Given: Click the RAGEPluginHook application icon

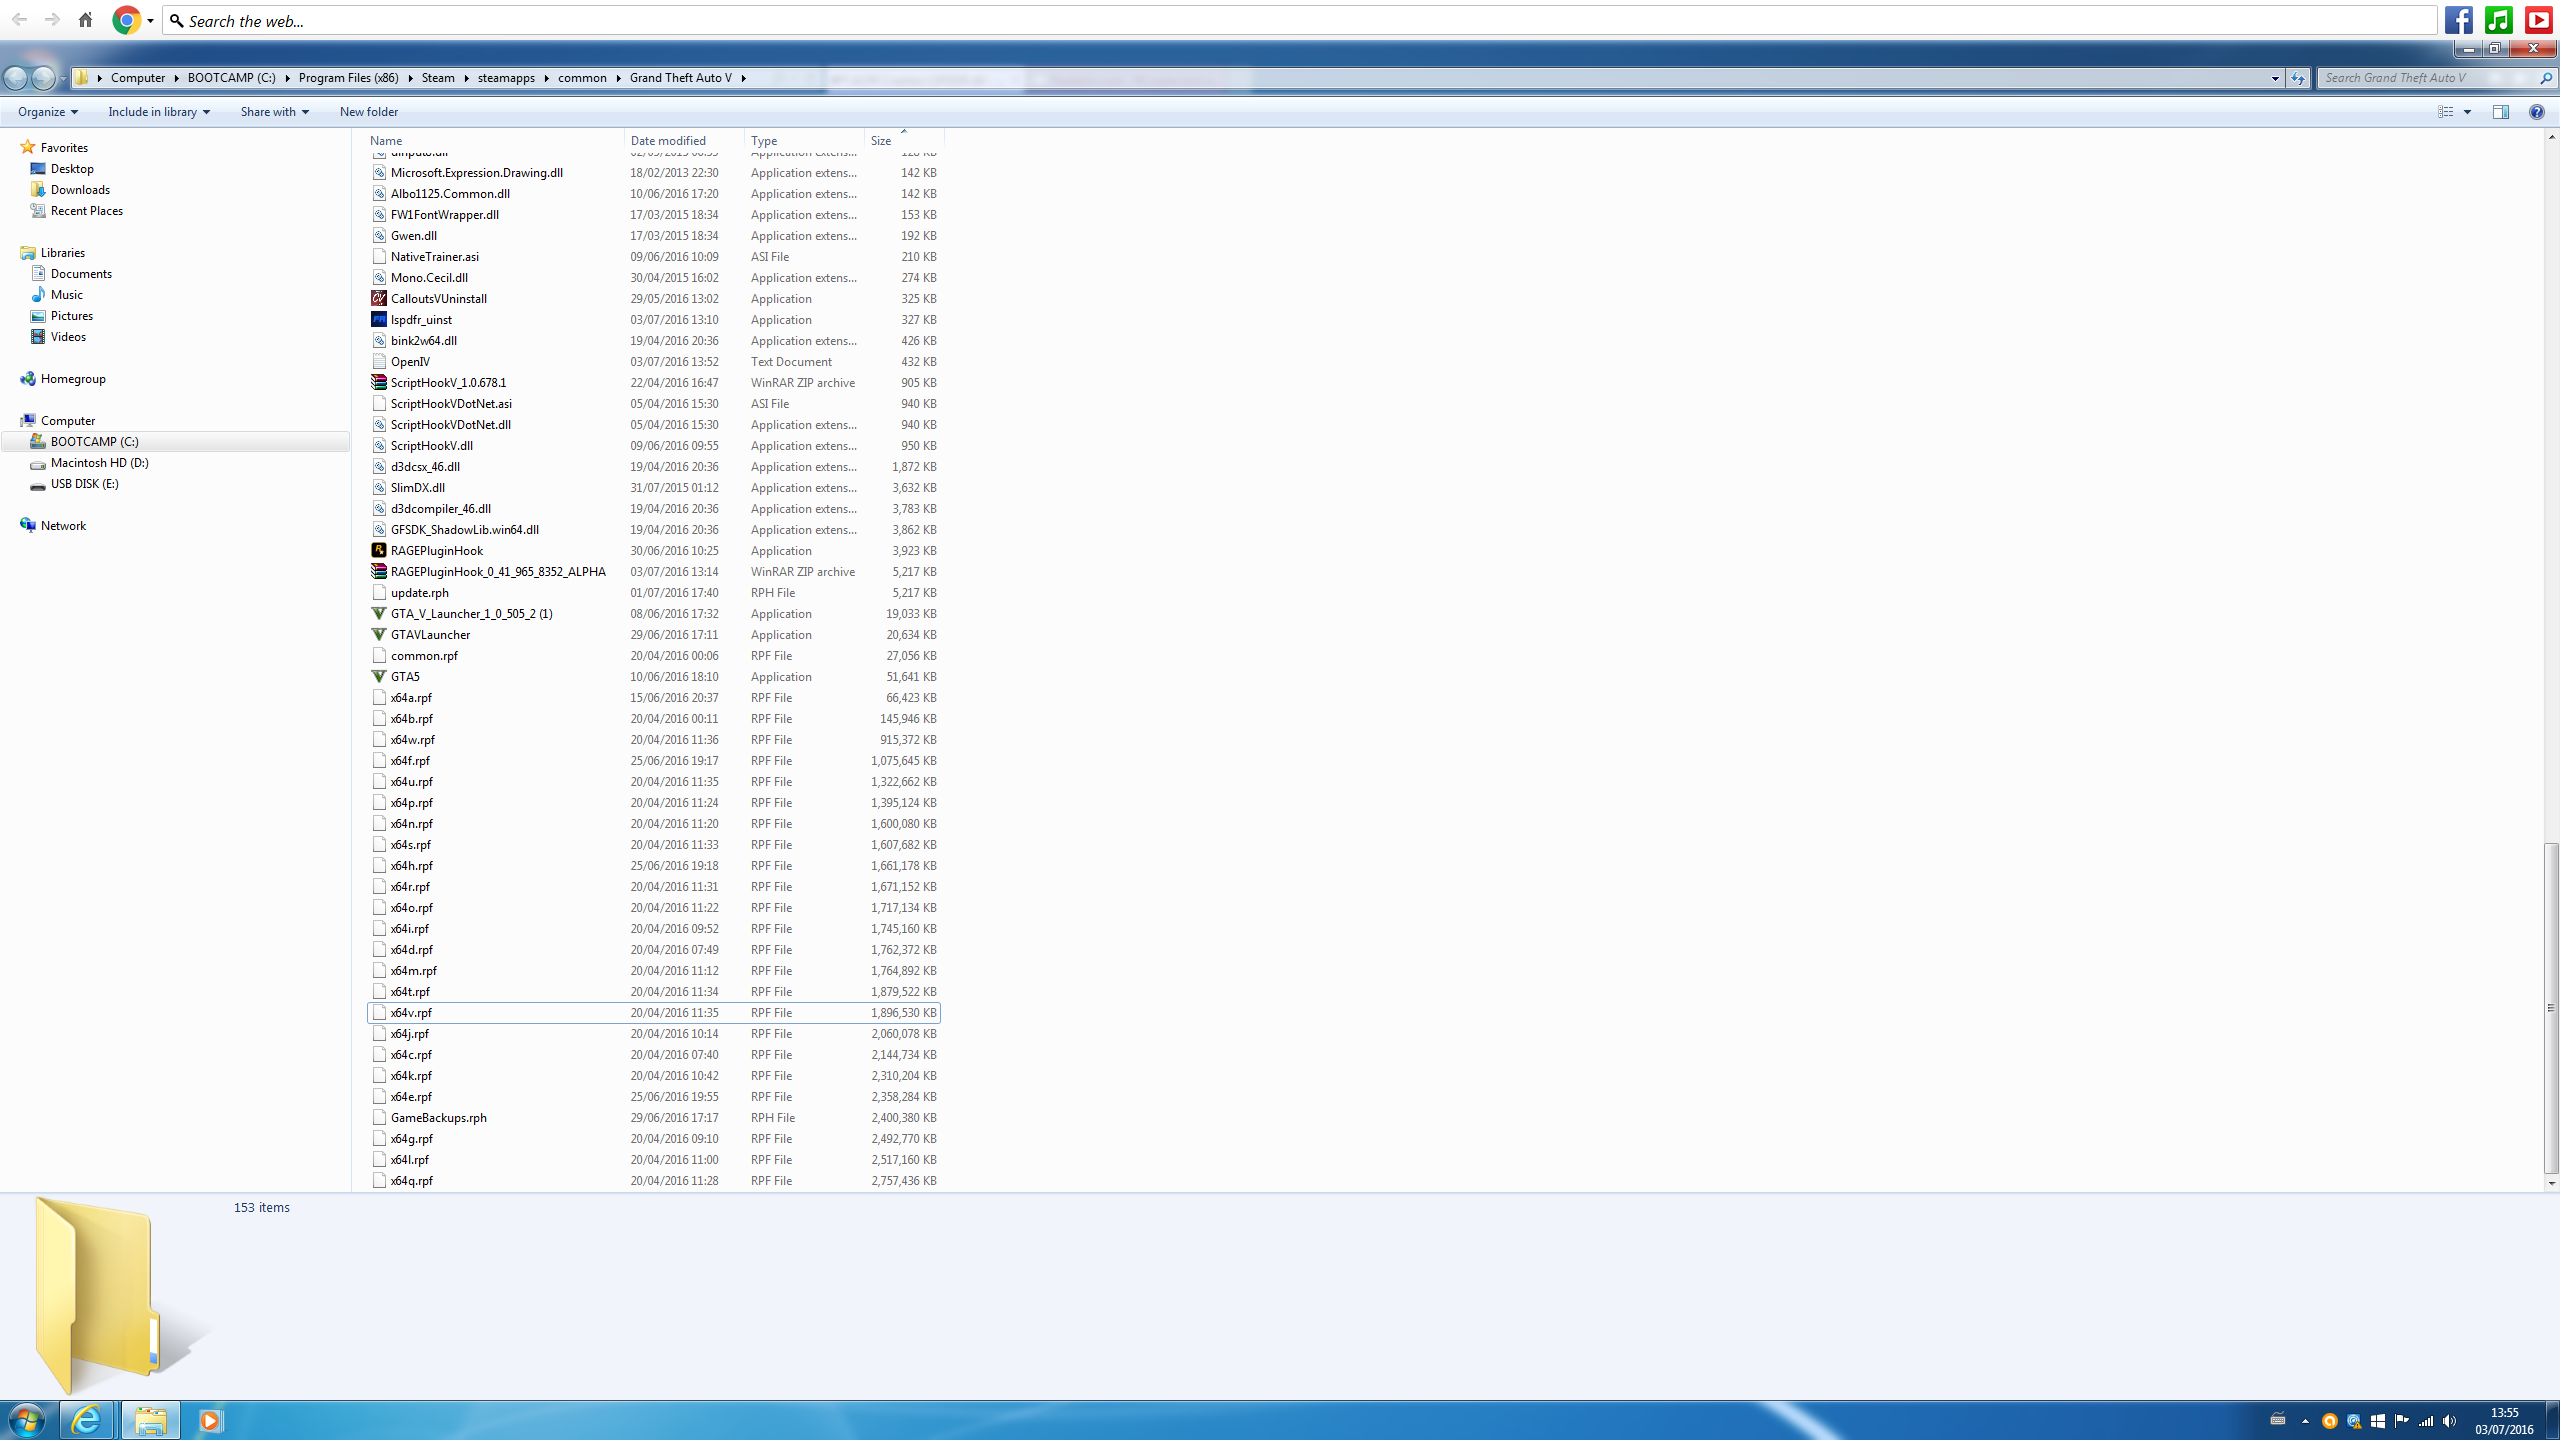Looking at the screenshot, I should [379, 550].
